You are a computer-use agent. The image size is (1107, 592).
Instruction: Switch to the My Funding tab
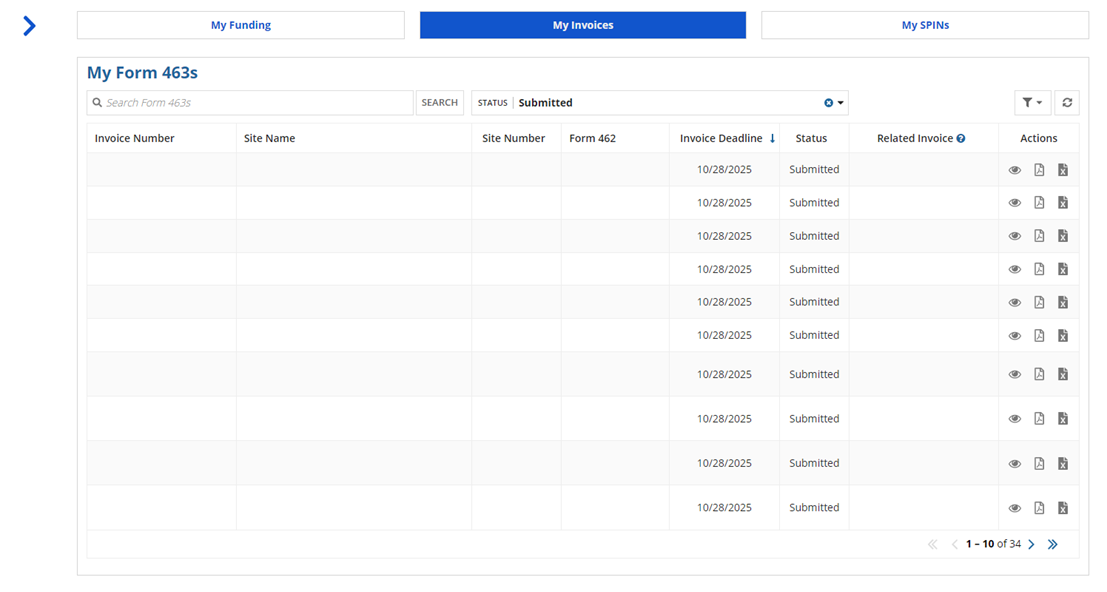point(241,25)
